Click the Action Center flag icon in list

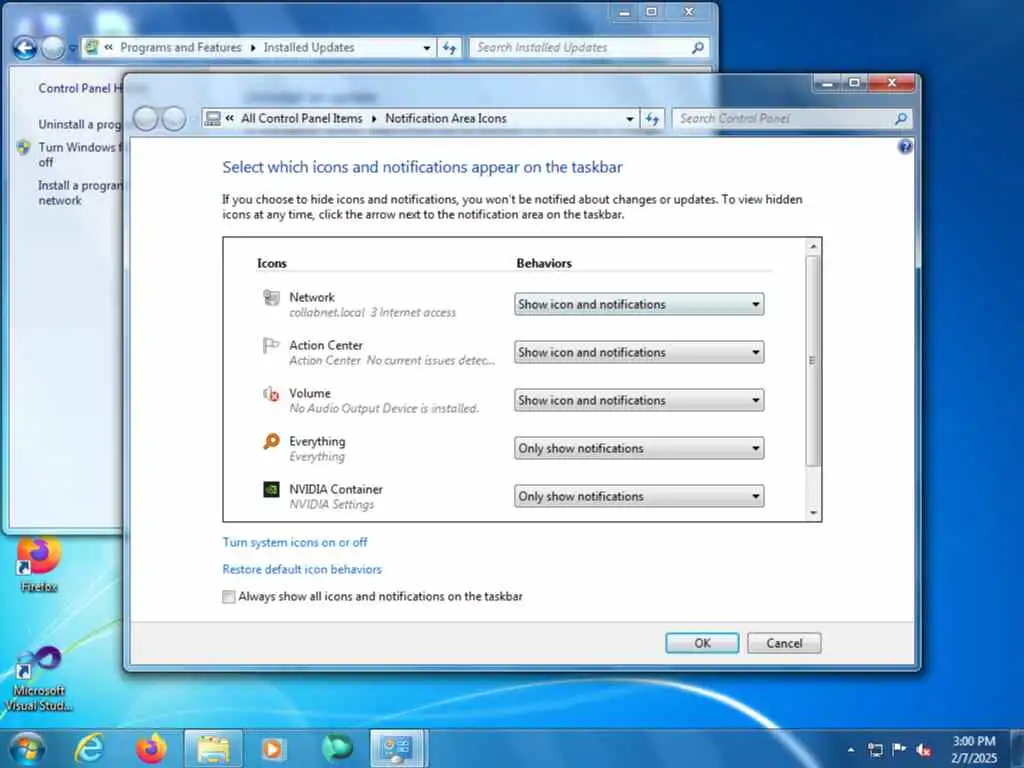[270, 345]
